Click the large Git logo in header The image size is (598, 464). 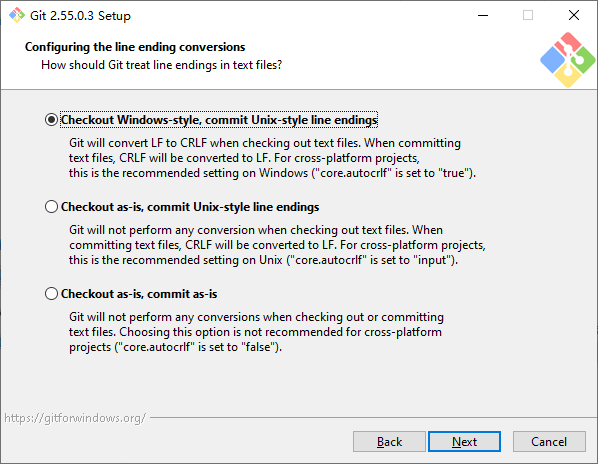tap(567, 60)
